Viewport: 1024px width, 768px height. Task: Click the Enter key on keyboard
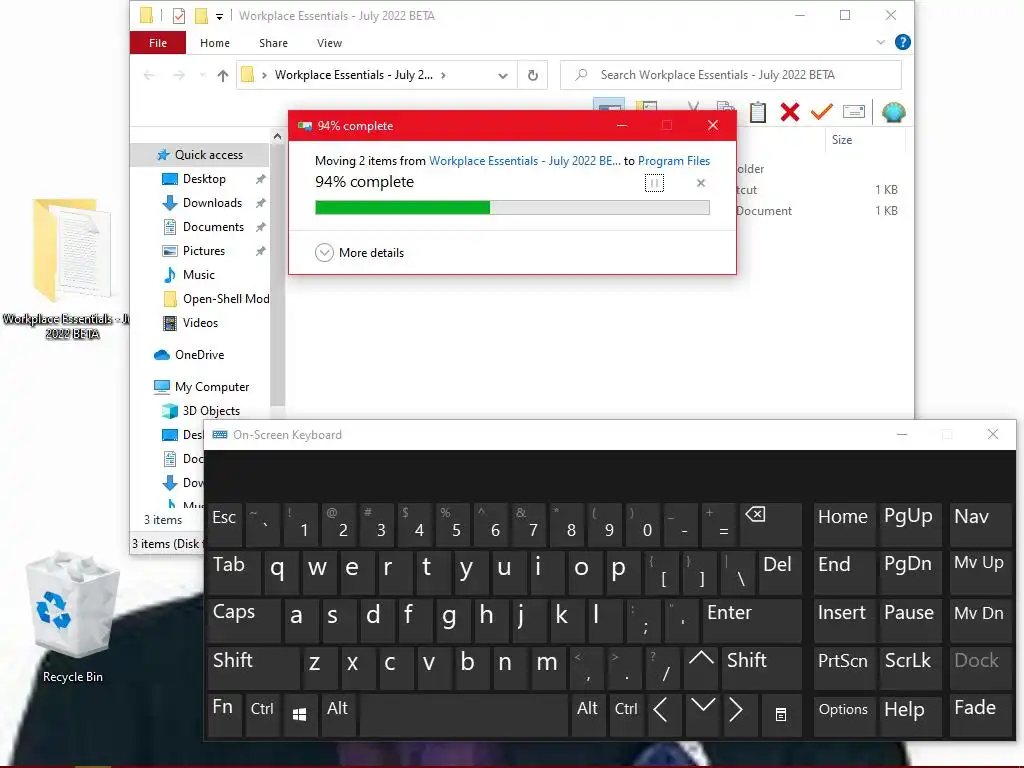[x=752, y=620]
